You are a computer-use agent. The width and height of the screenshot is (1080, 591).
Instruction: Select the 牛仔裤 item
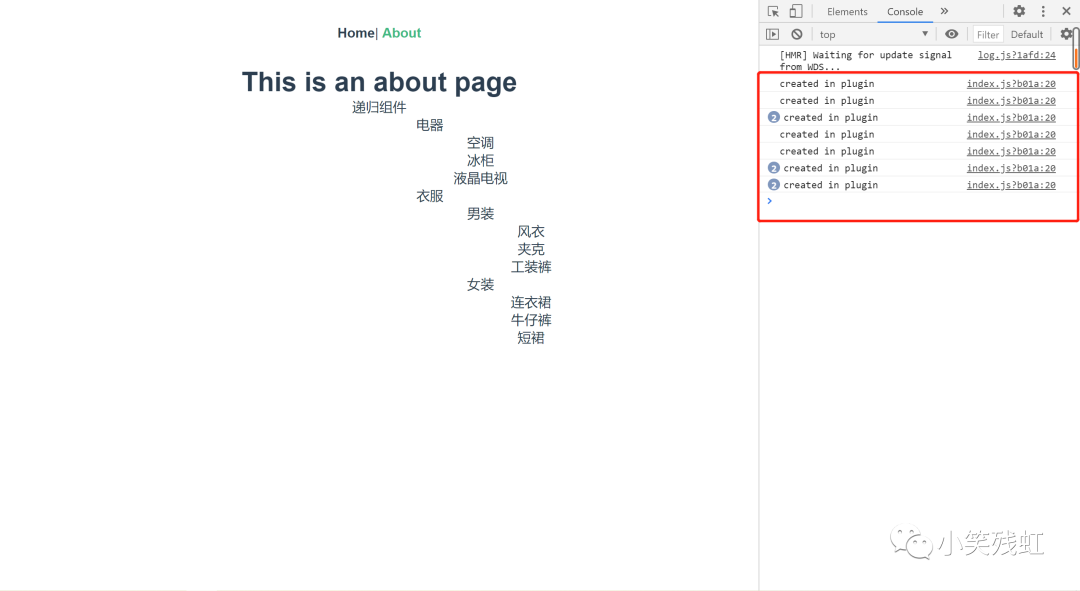pyautogui.click(x=530, y=320)
